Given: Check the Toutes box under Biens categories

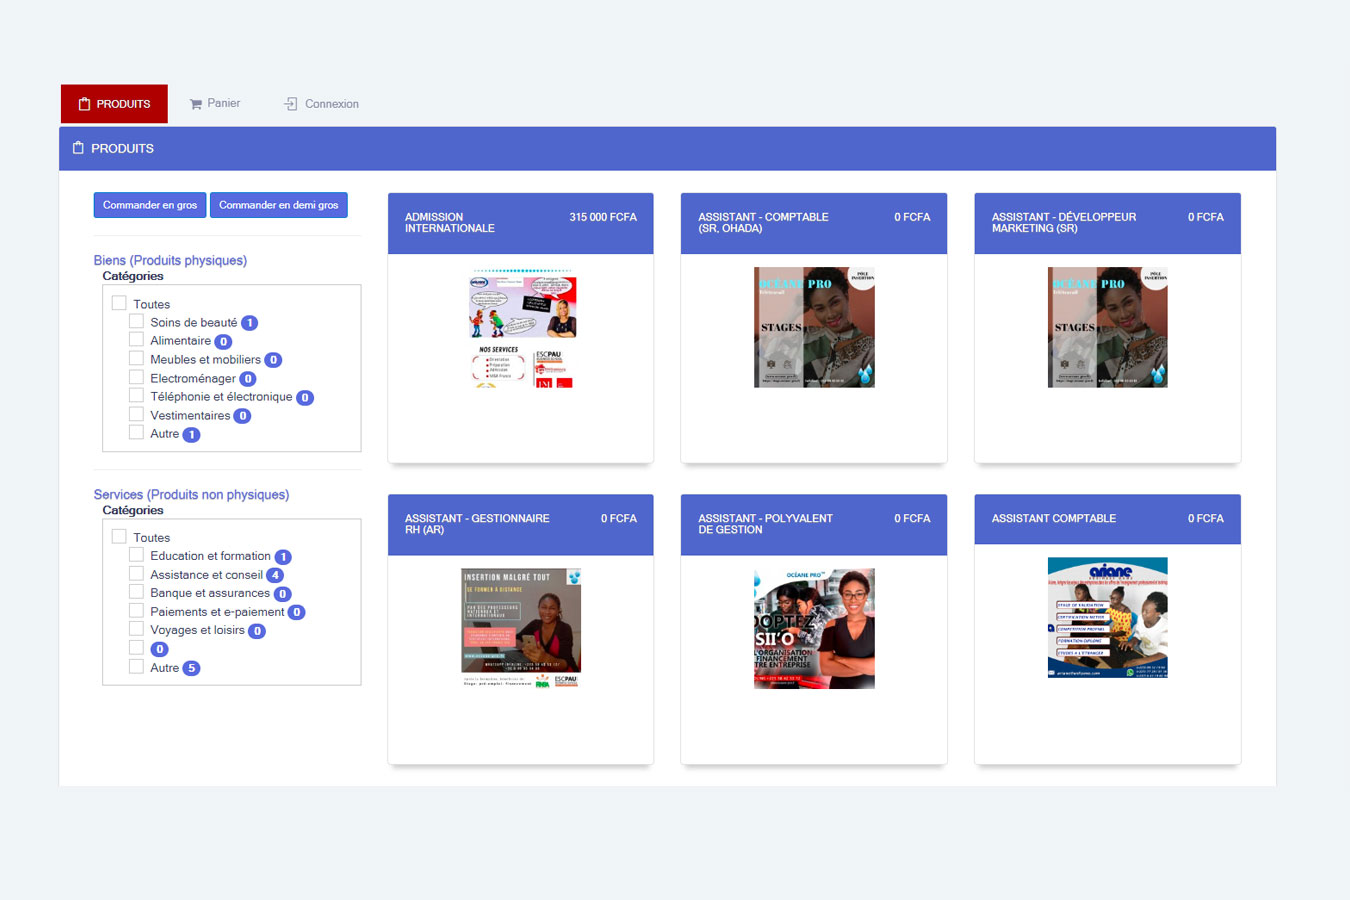Looking at the screenshot, I should tap(119, 303).
